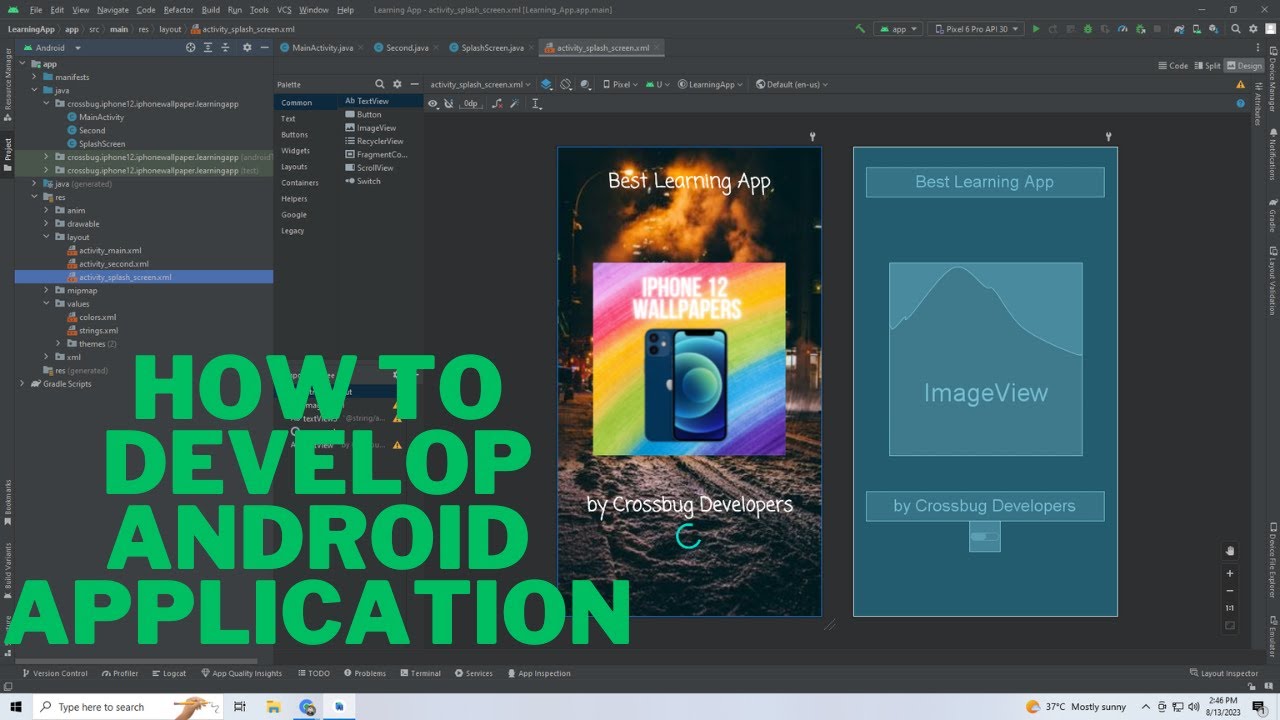The width and height of the screenshot is (1280, 720).
Task: Open App Quality Insights panel
Action: tap(241, 673)
